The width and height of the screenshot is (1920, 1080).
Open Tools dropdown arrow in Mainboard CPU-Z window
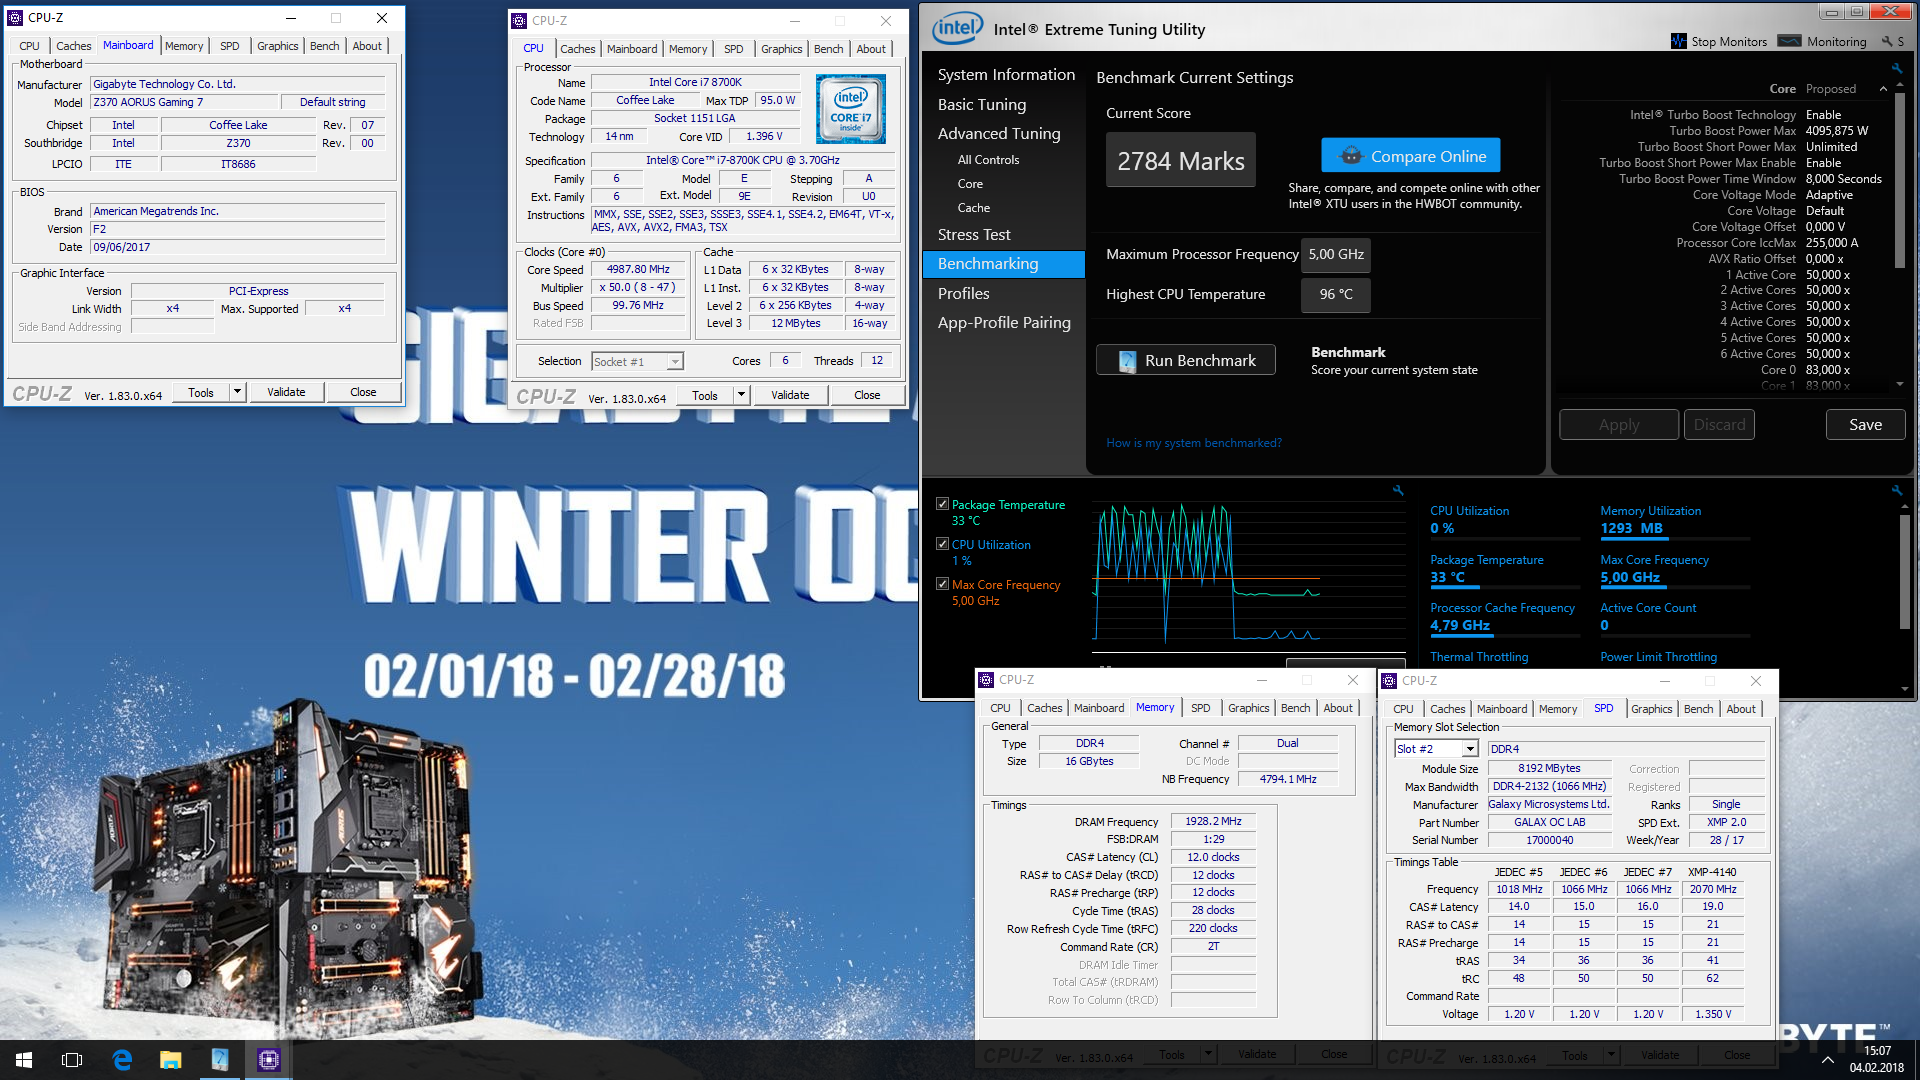(238, 392)
